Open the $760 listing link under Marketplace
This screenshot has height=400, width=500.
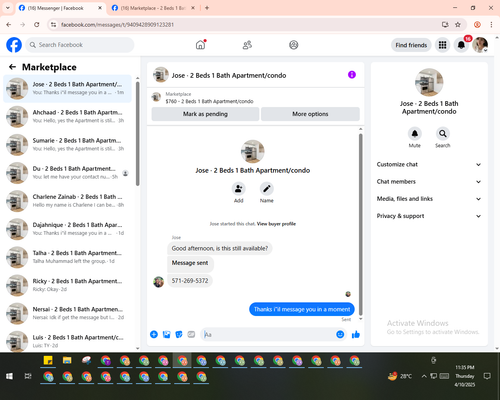[209, 101]
